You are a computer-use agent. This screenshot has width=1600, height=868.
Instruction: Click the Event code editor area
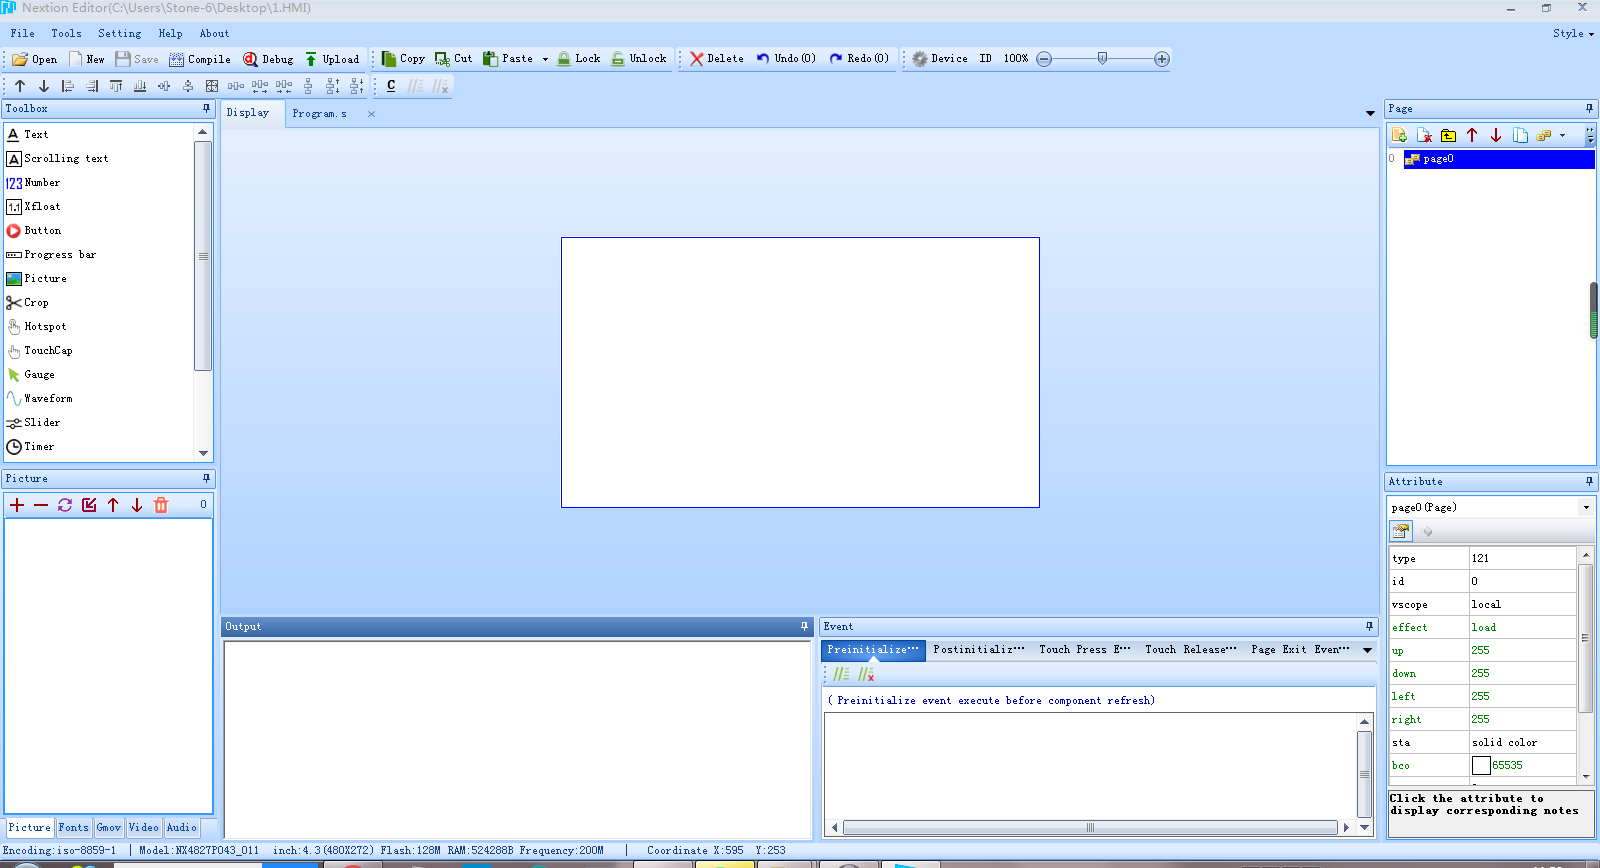coord(1090,765)
